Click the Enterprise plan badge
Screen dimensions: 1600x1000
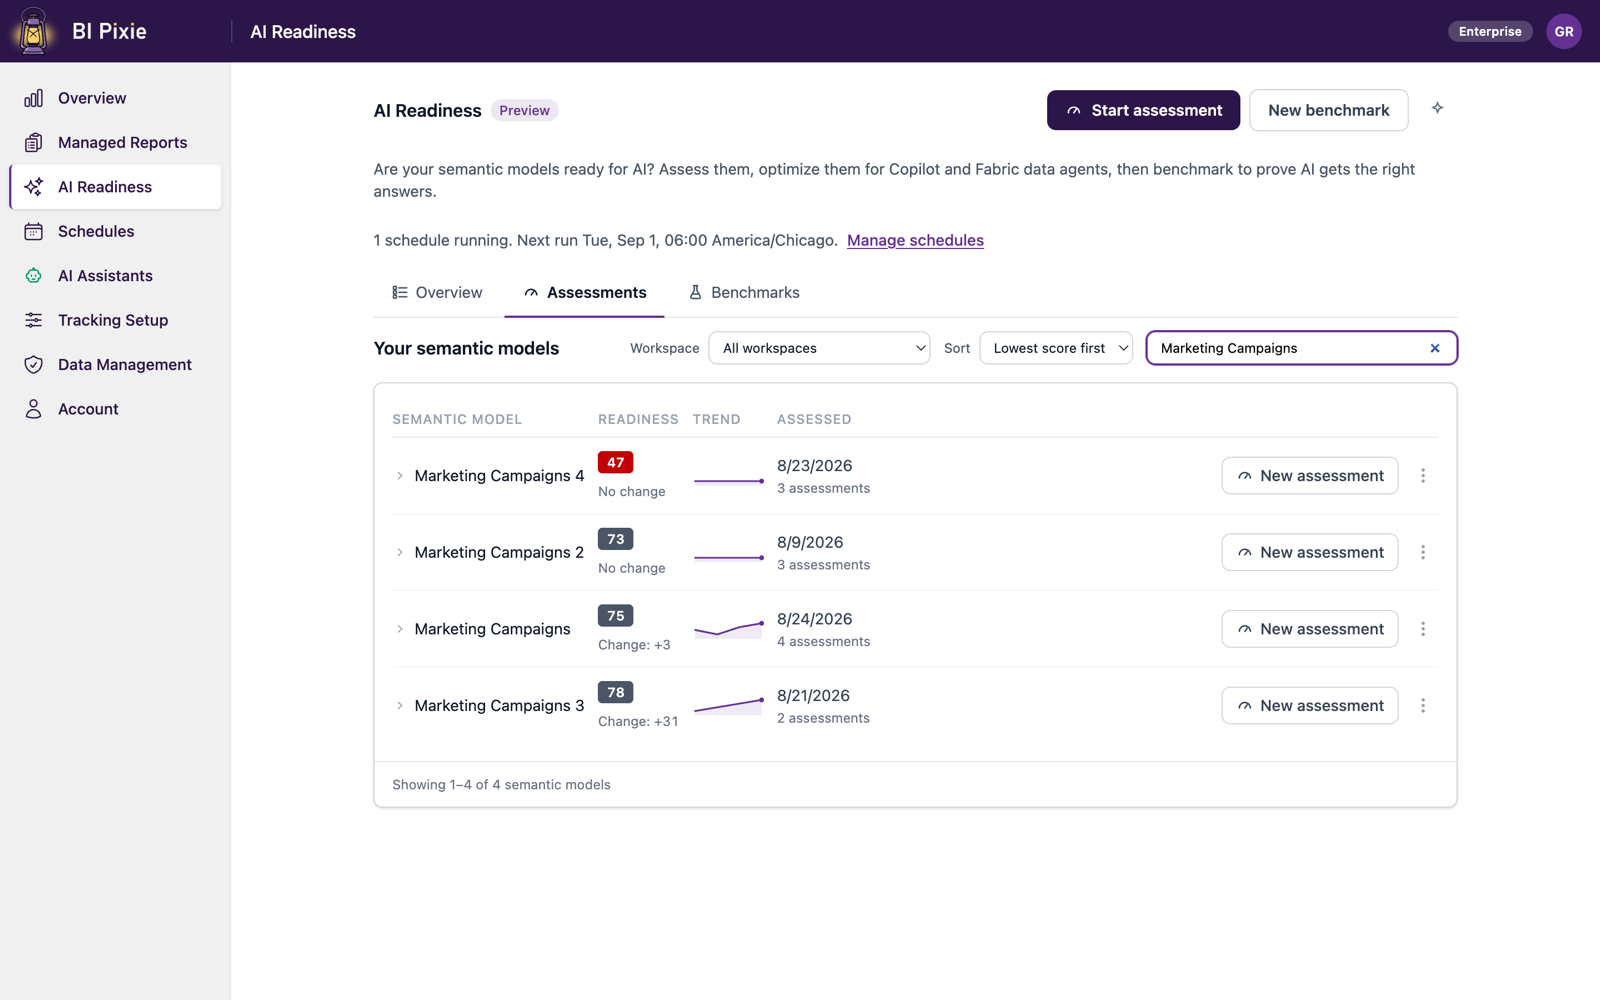point(1490,31)
